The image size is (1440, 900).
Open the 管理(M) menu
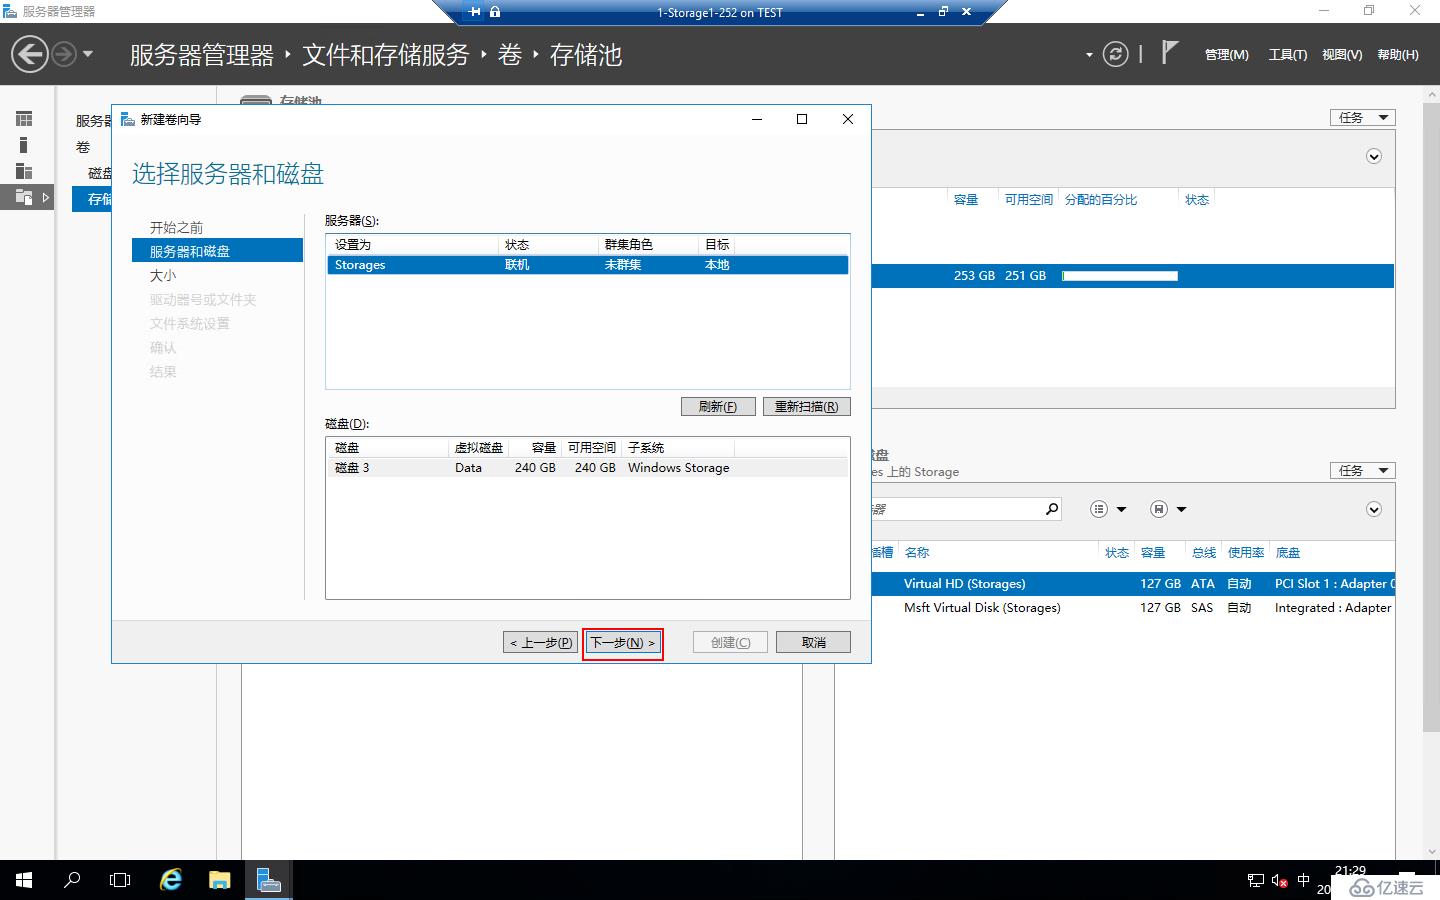[1226, 55]
